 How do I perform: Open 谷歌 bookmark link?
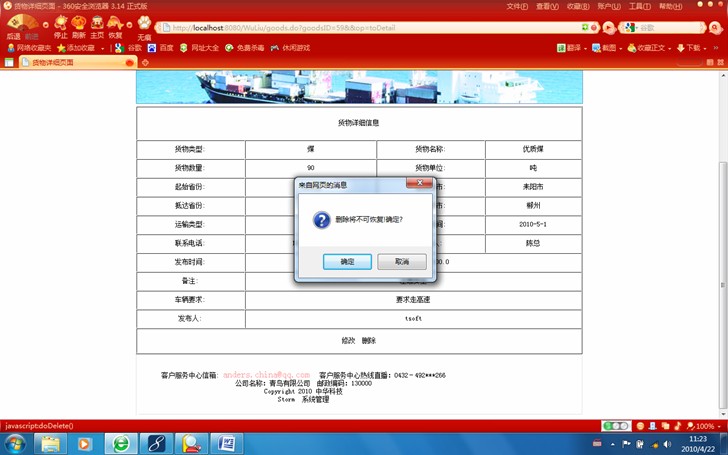pos(129,48)
